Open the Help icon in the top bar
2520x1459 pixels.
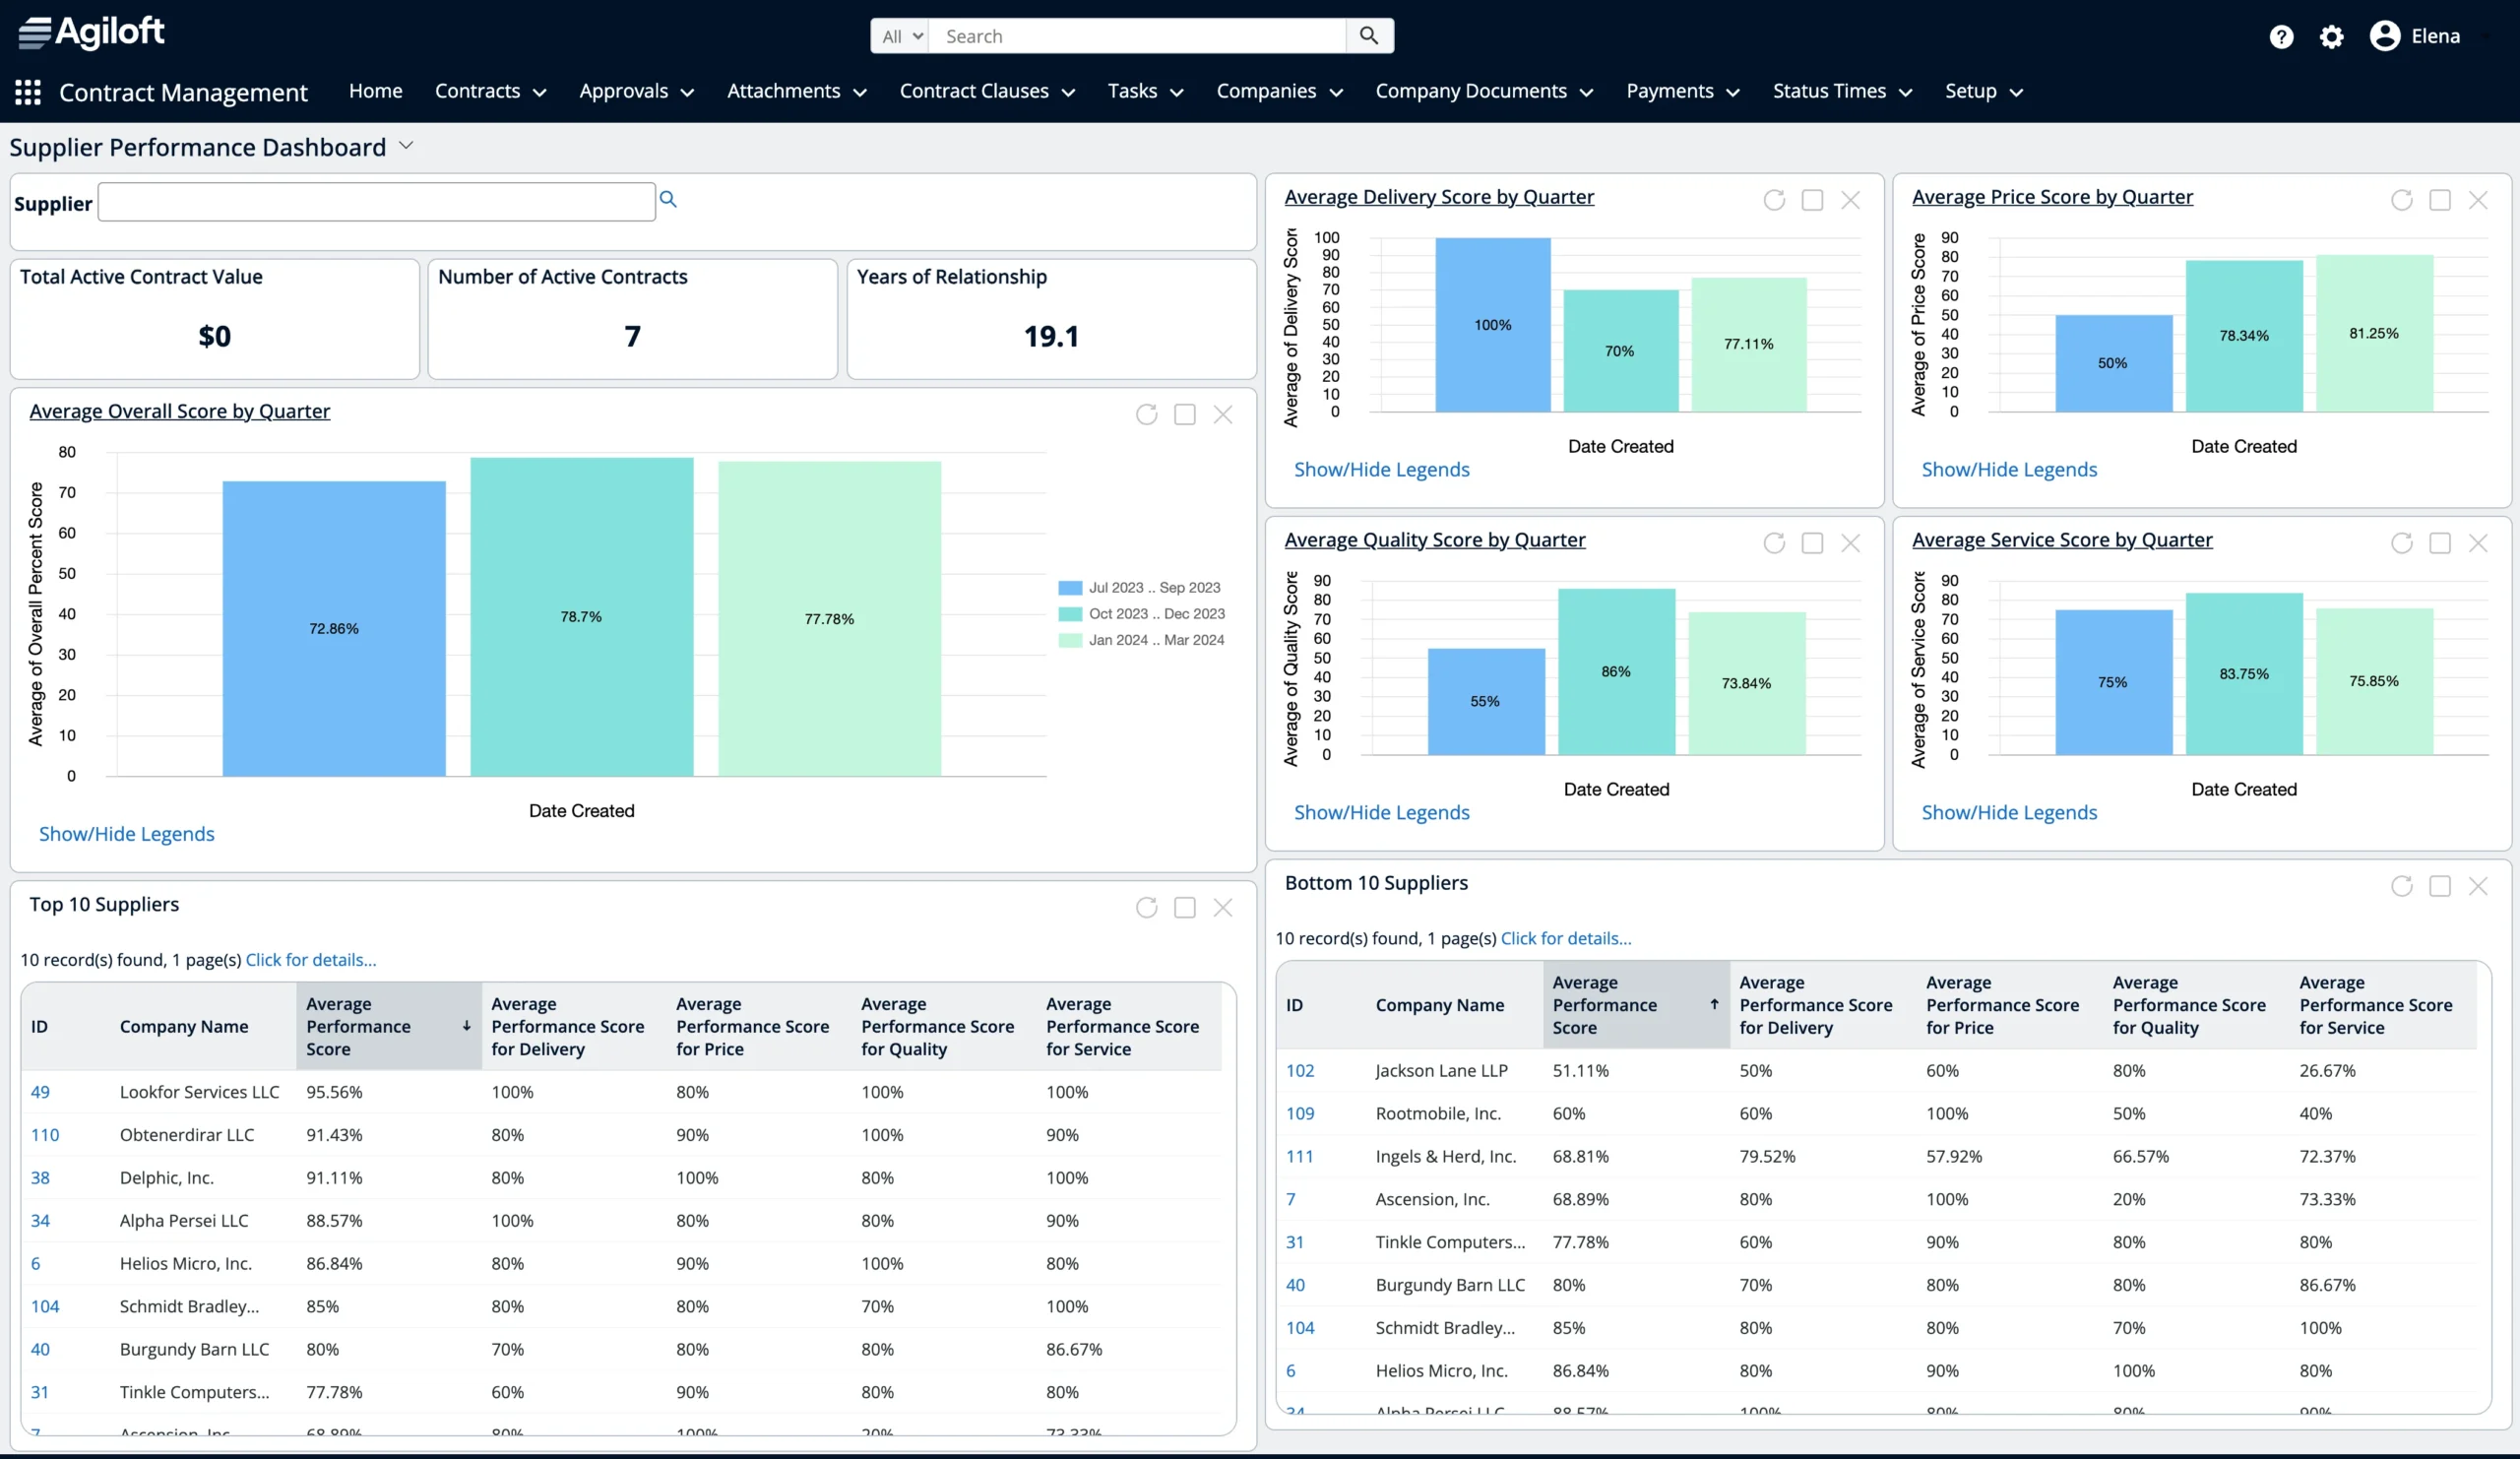point(2281,35)
